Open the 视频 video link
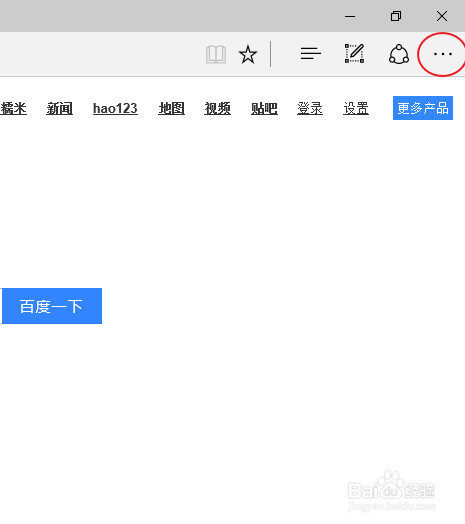465x524 pixels. [x=218, y=109]
